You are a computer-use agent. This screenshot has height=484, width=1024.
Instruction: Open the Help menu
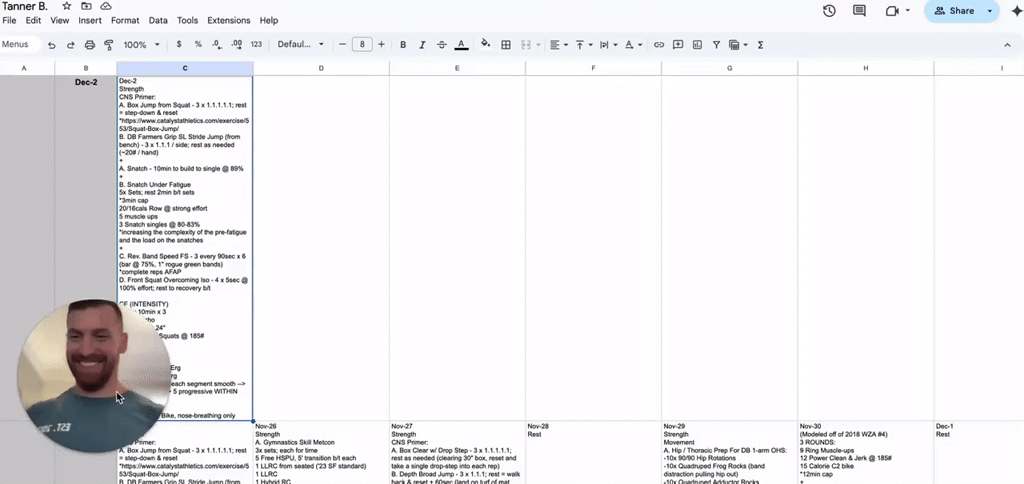(268, 20)
